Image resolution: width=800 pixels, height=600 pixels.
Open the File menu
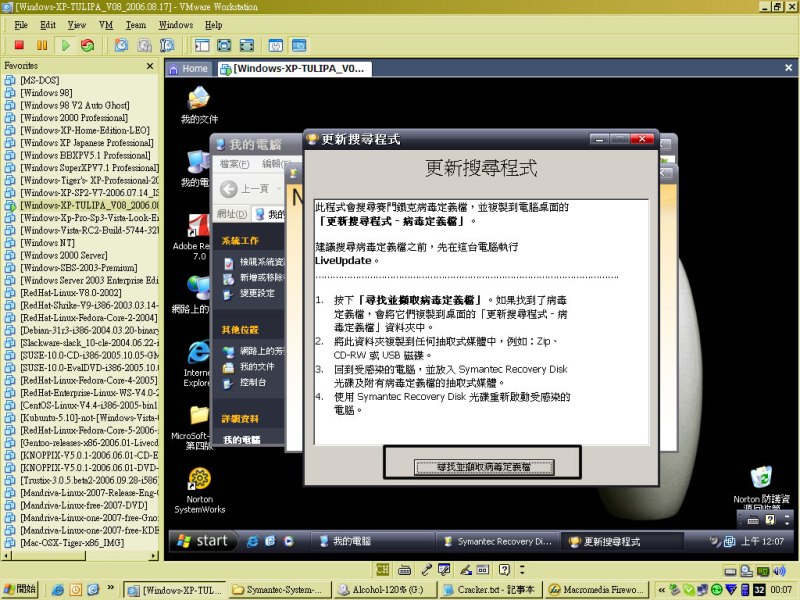point(21,25)
